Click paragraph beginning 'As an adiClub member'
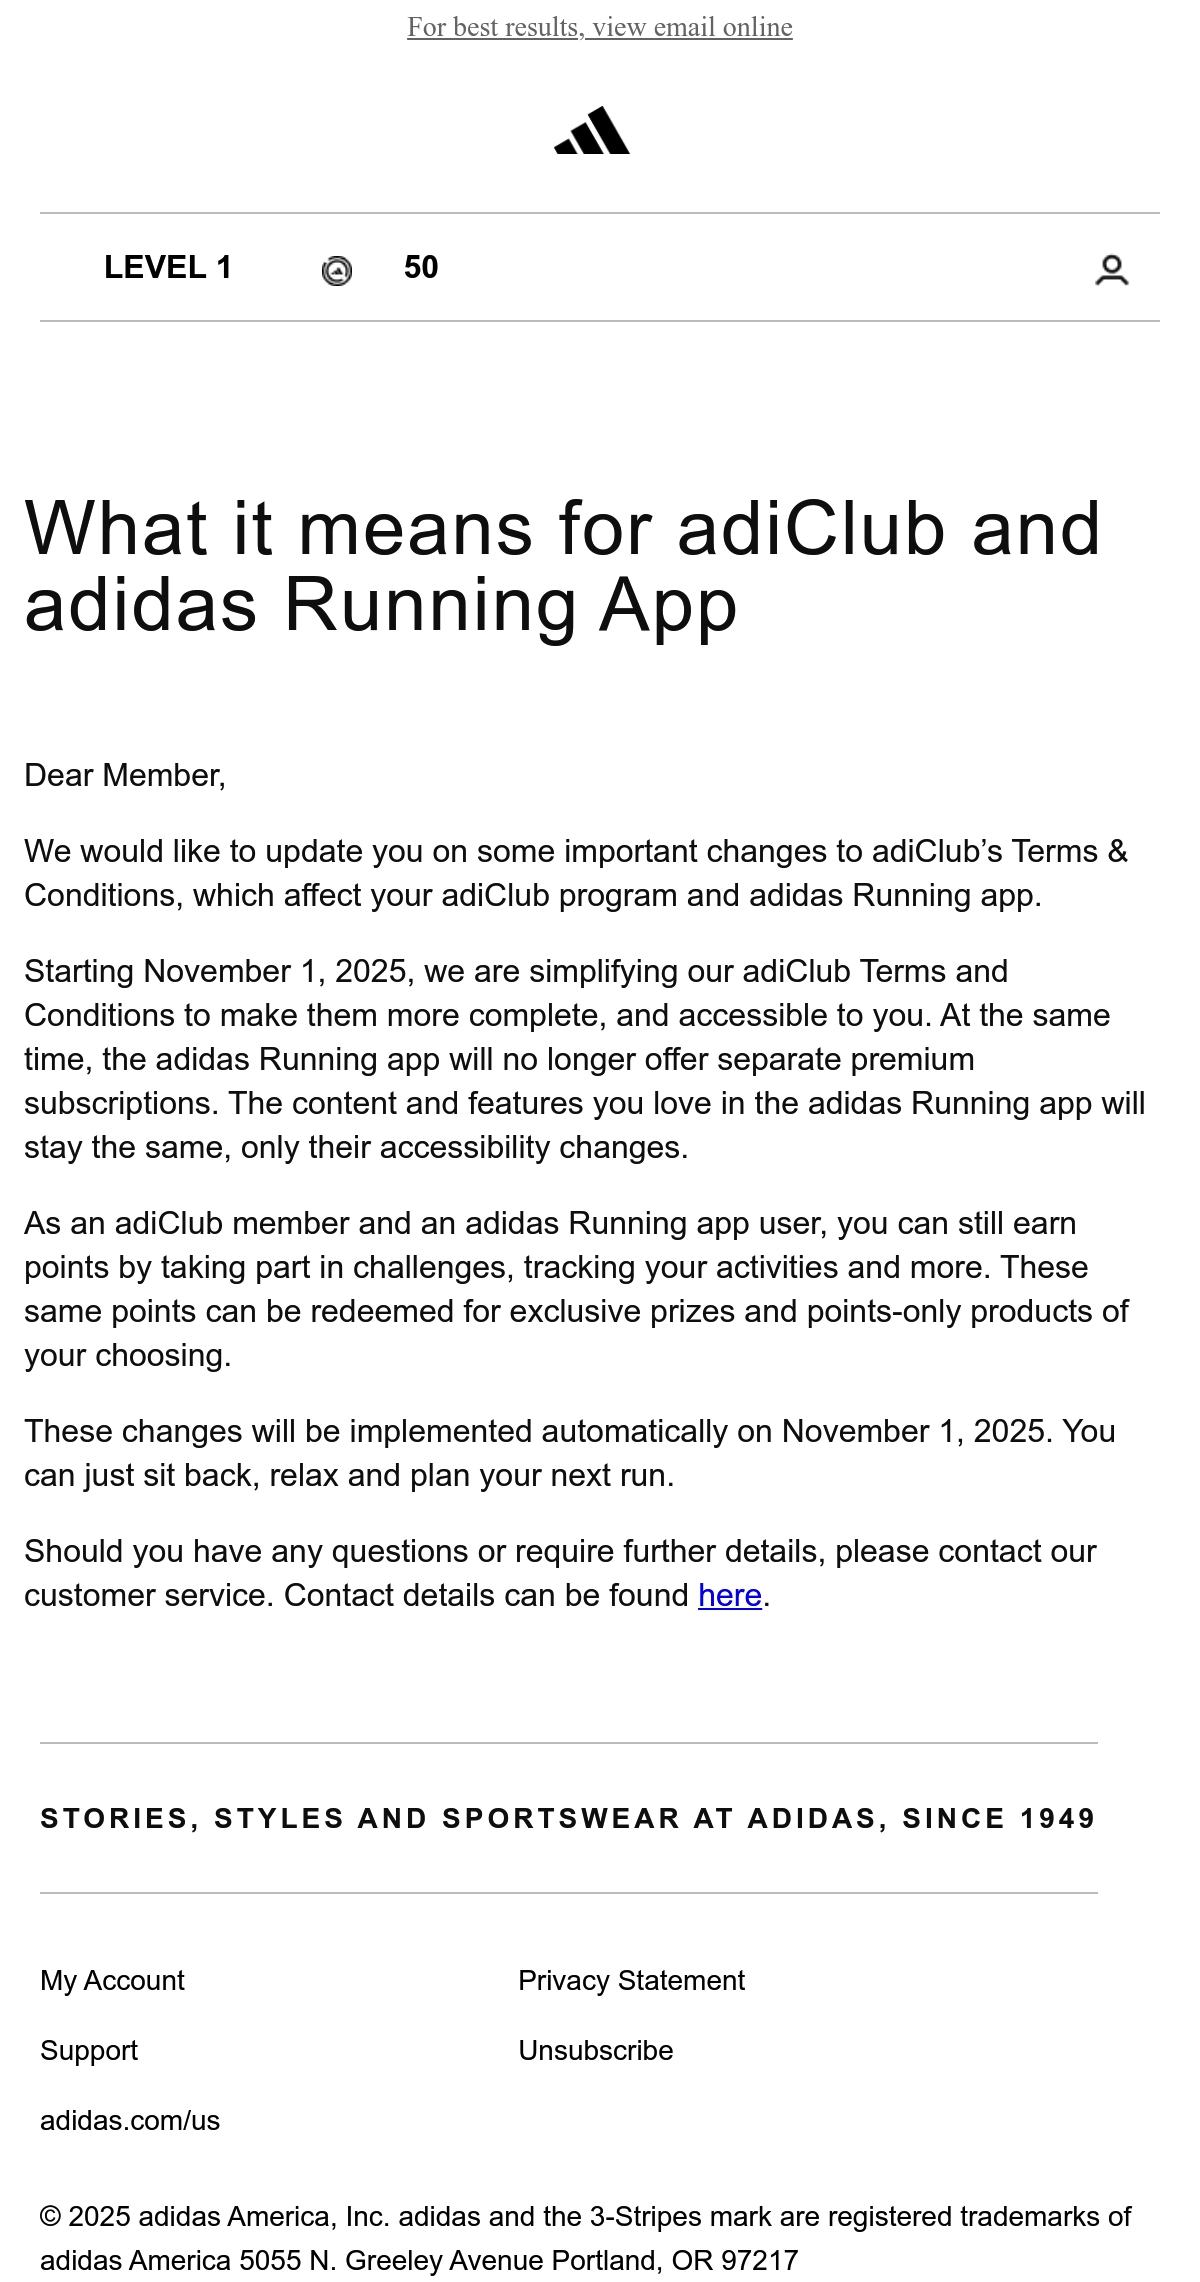Screen dimensions: 1200x2282 click(x=576, y=1289)
